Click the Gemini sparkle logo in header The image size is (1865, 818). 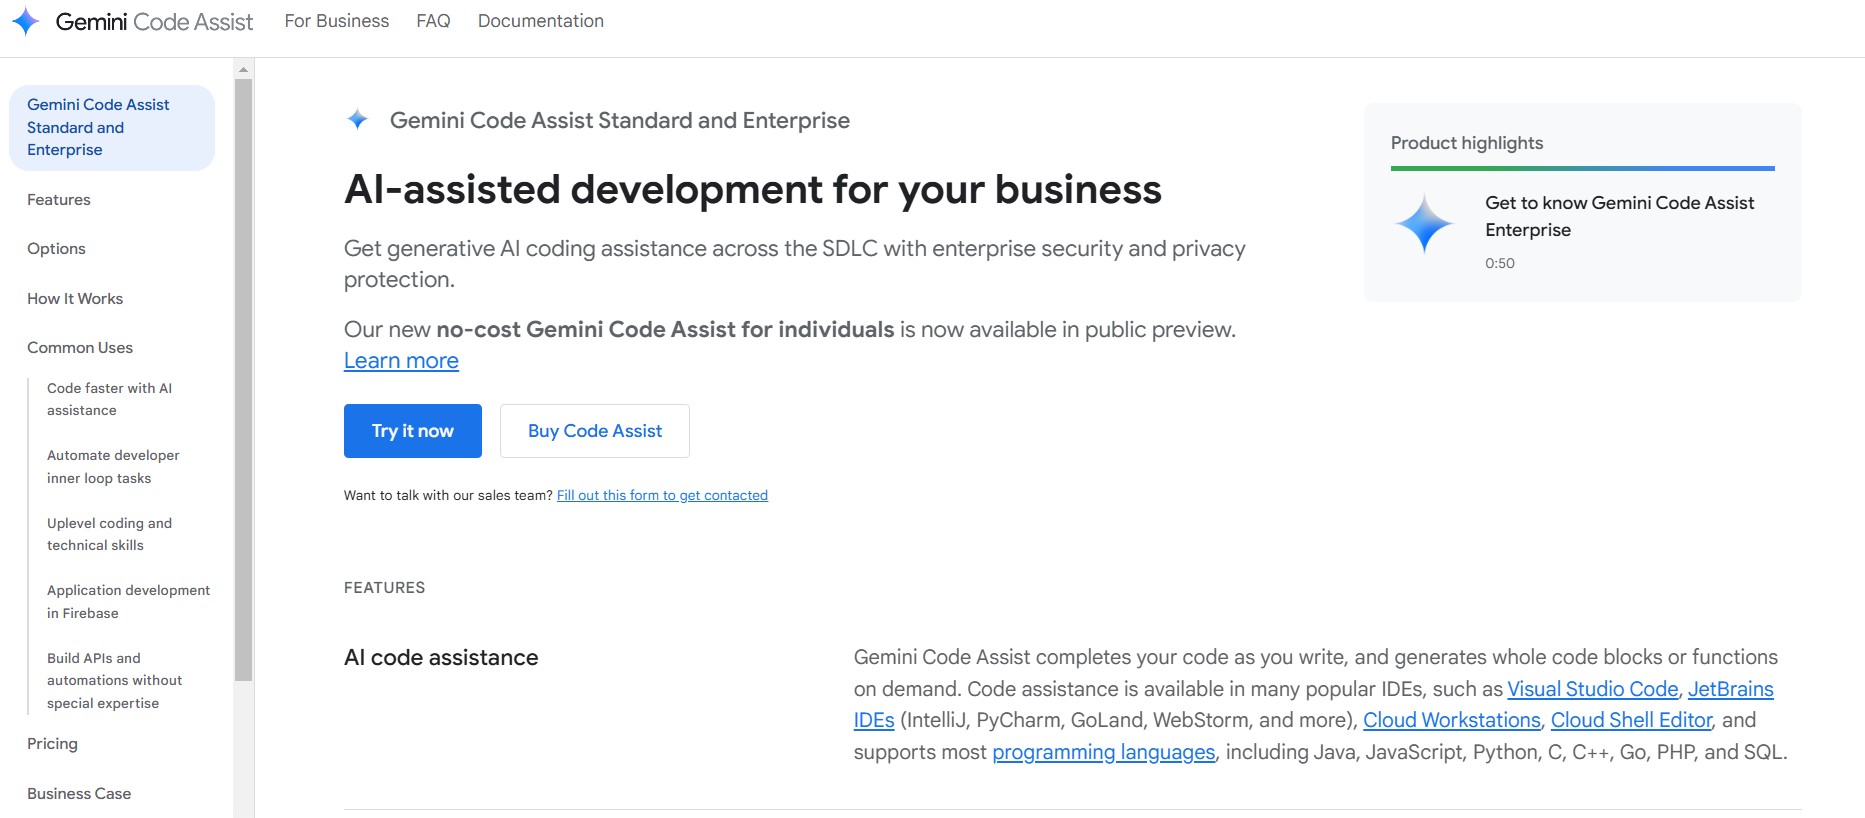25,21
